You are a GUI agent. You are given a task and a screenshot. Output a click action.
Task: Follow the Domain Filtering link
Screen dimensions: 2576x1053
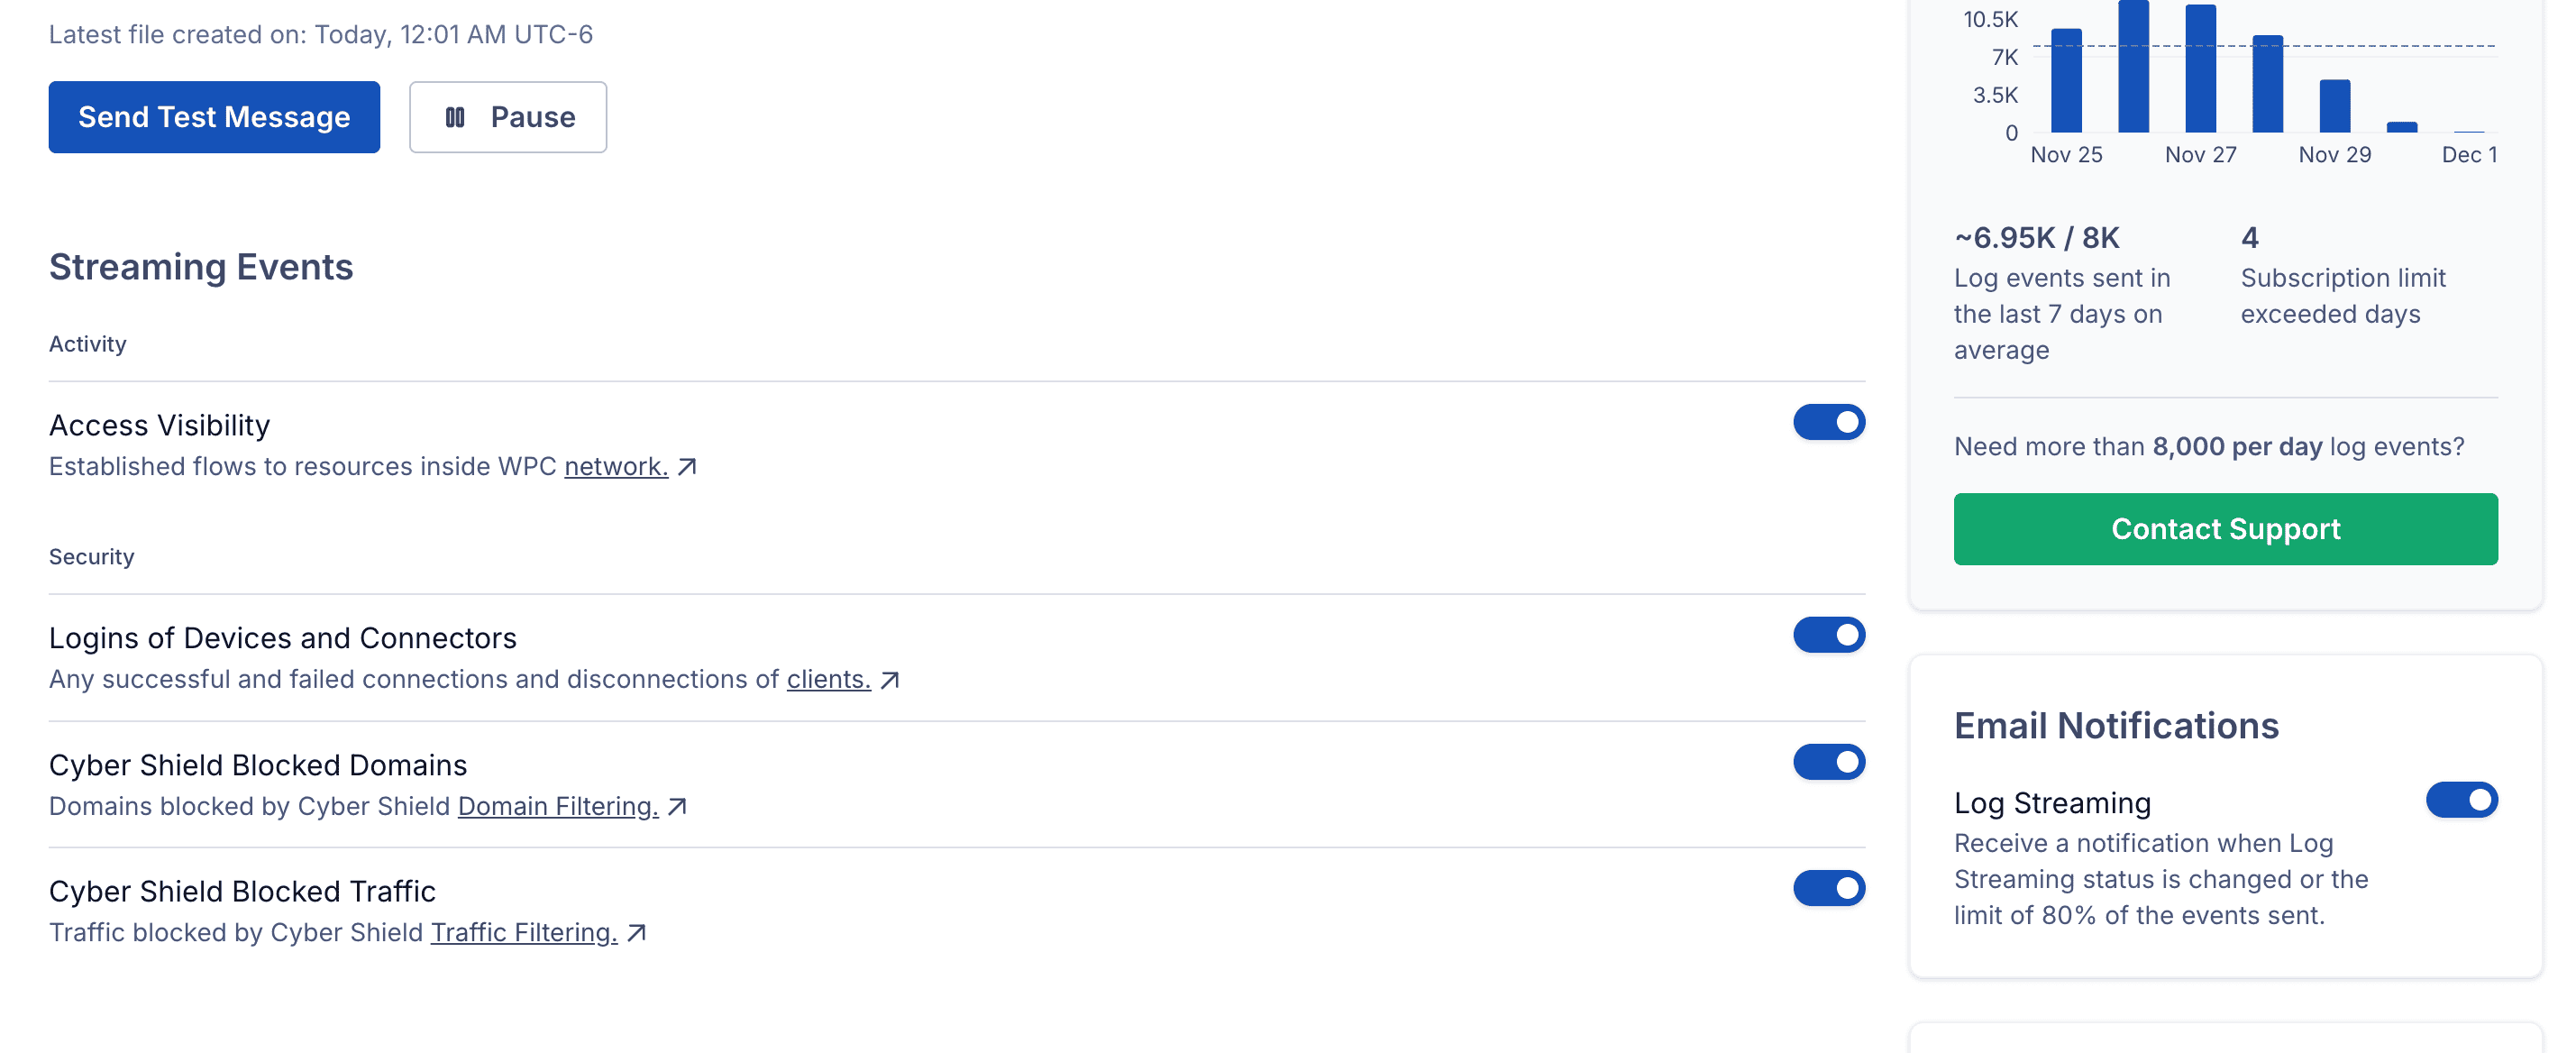pos(558,807)
